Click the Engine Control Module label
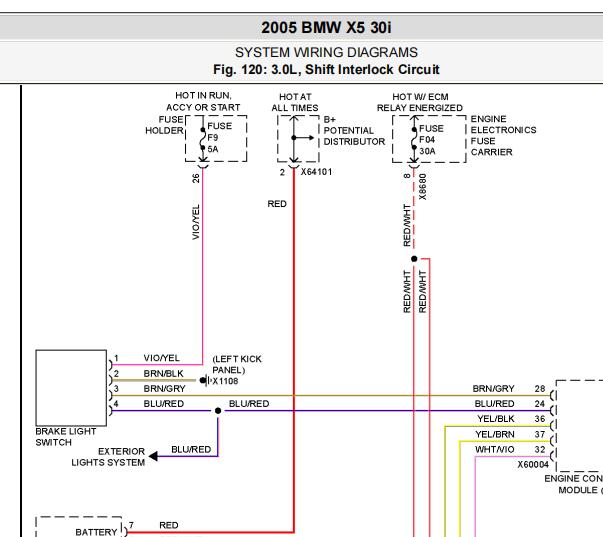Screen dimensions: 603x537 pyautogui.click(x=573, y=484)
